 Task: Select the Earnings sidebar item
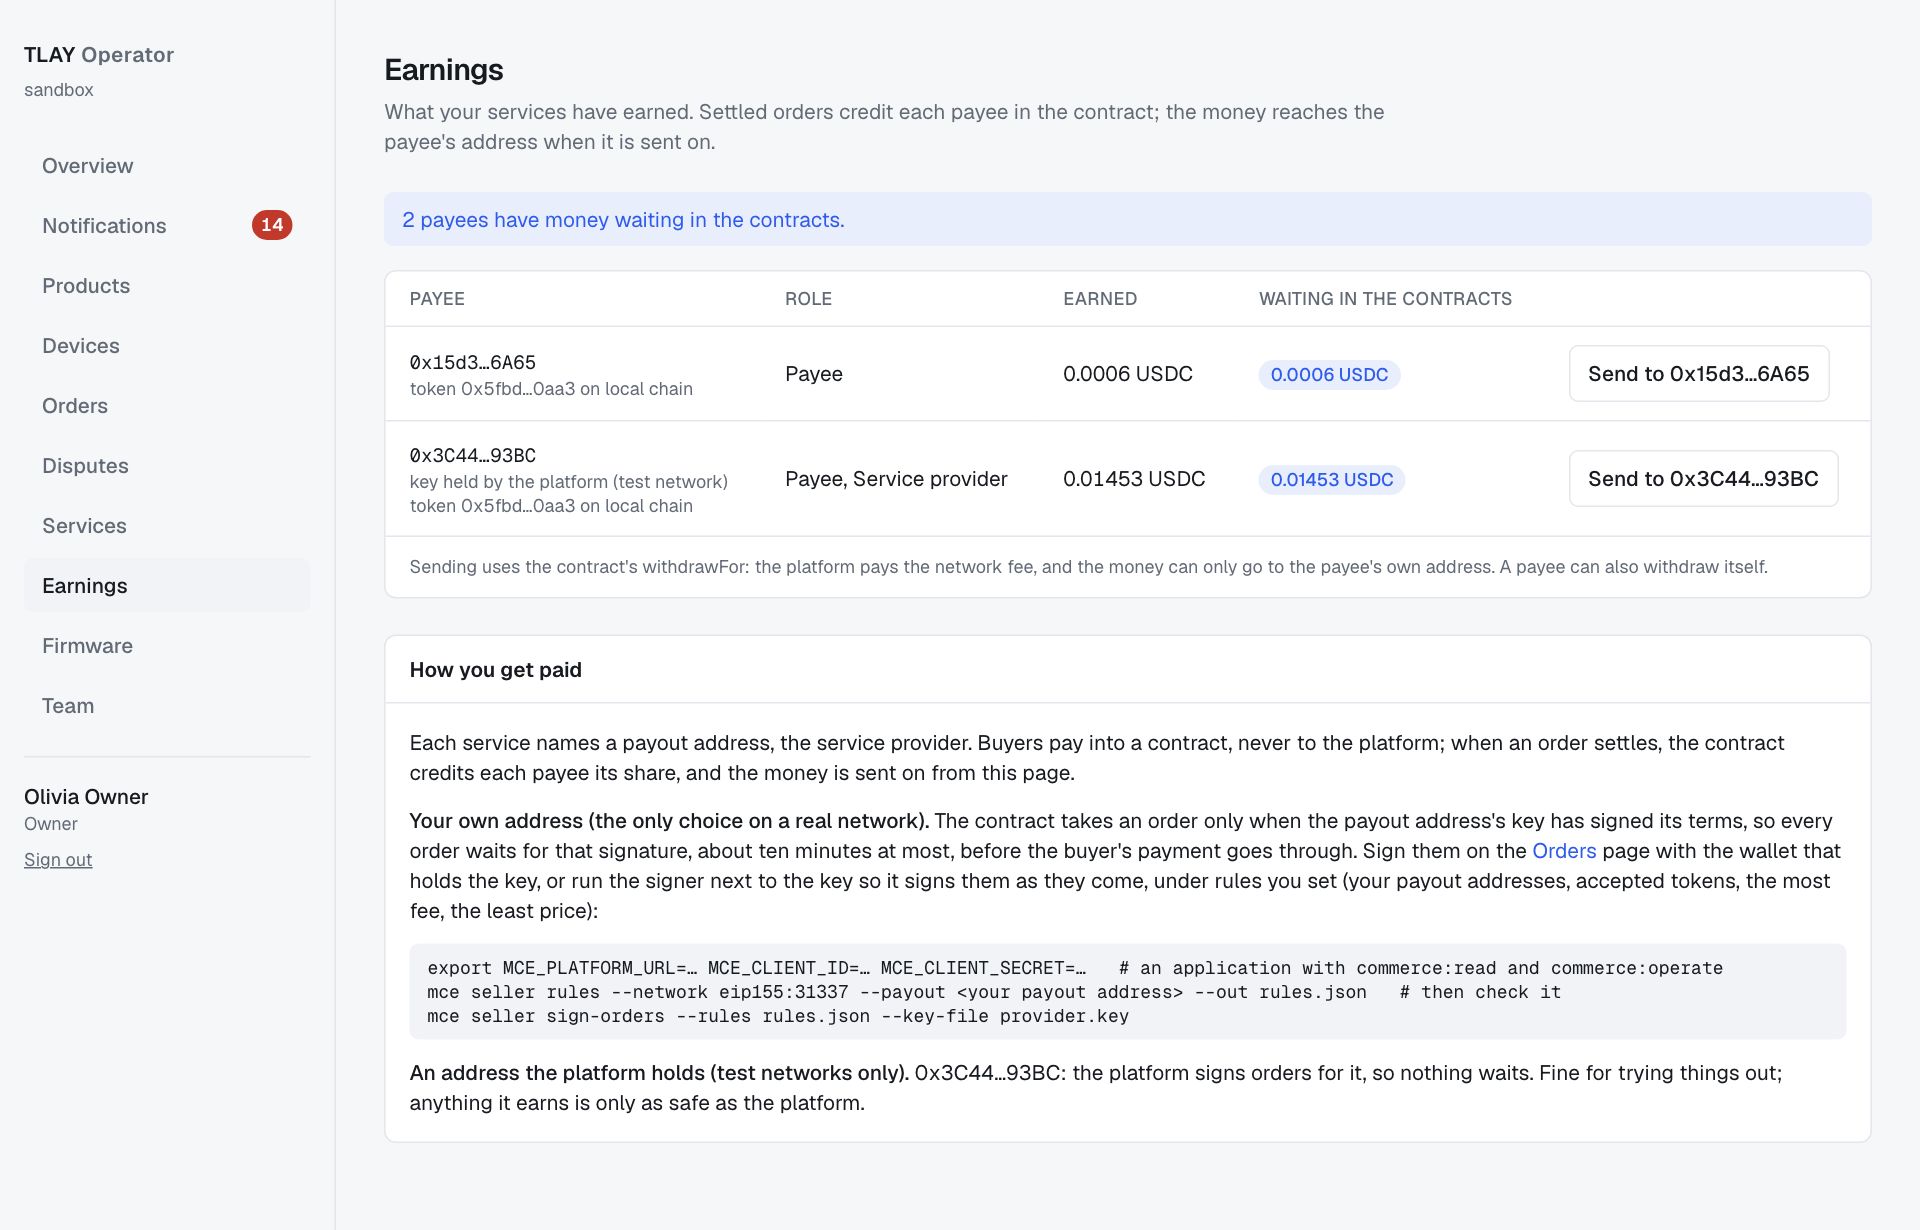(167, 586)
